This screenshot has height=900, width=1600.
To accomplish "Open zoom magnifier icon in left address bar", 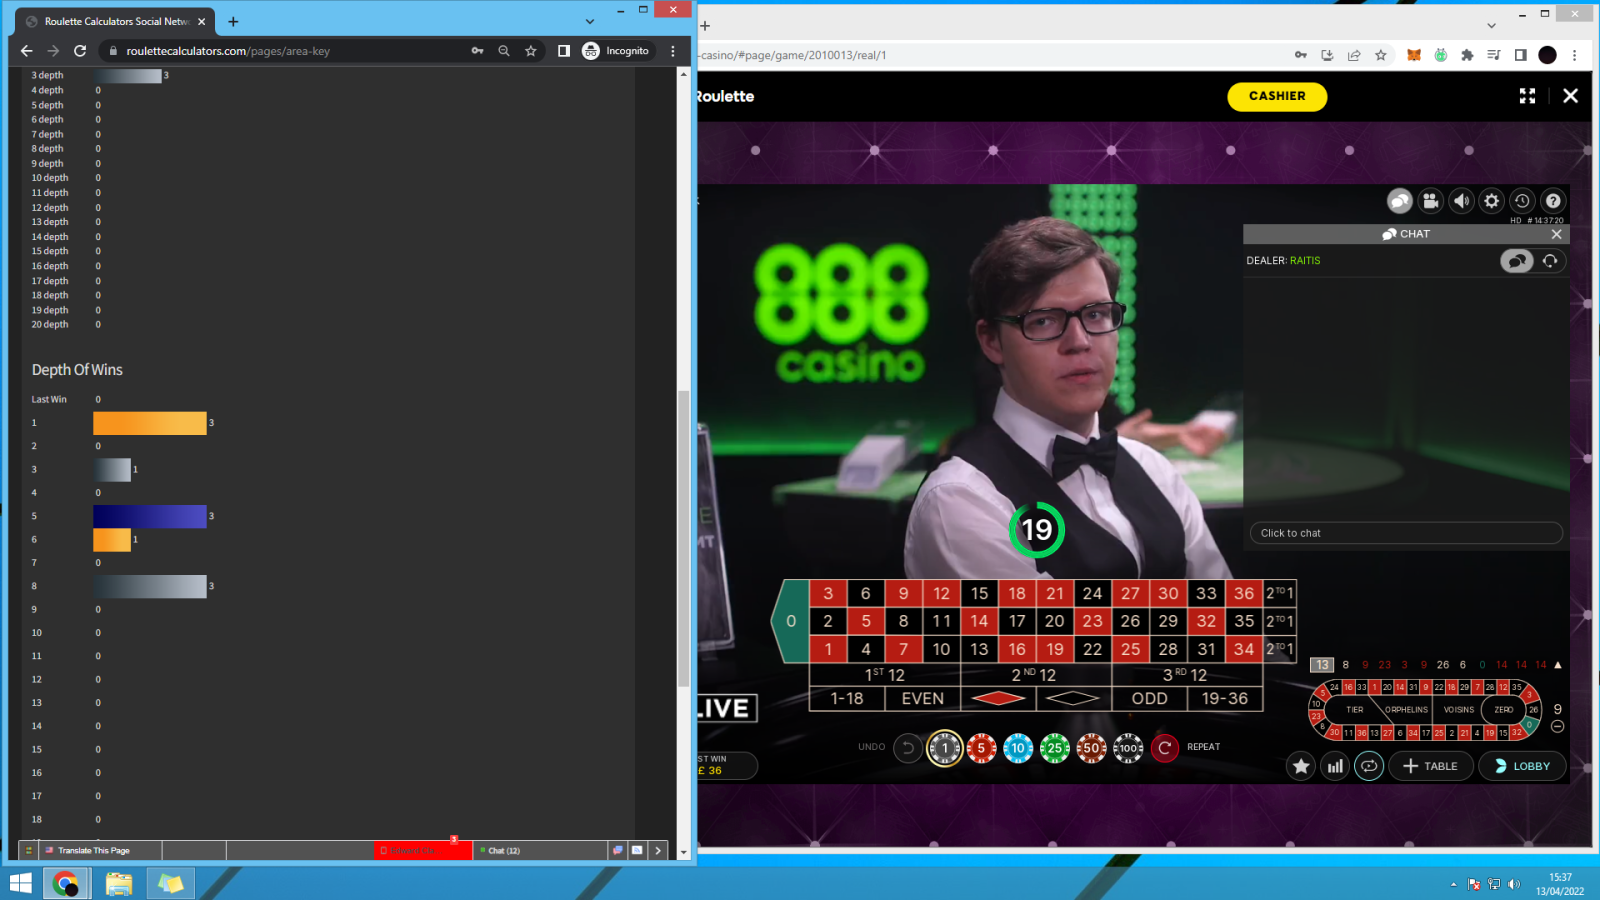I will [x=504, y=51].
